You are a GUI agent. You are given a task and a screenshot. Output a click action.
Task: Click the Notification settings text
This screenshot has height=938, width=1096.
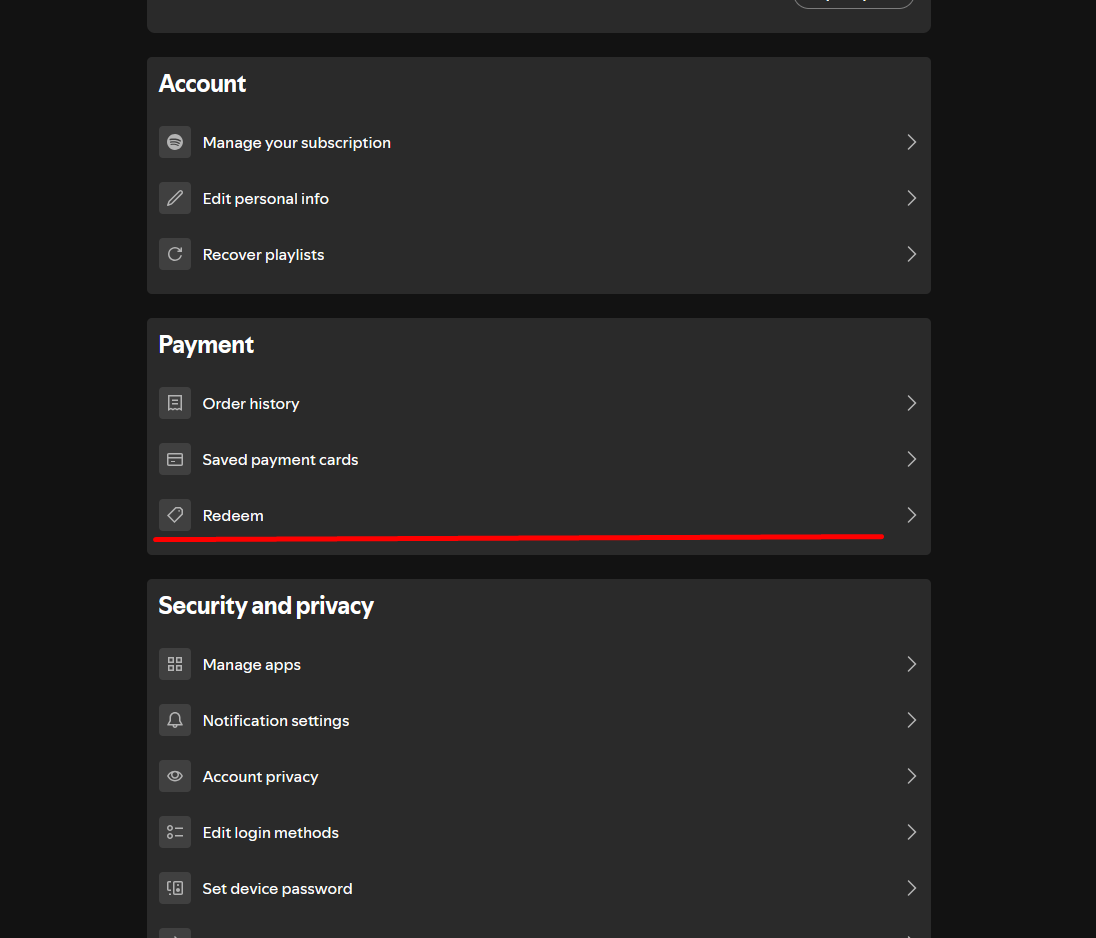pyautogui.click(x=276, y=721)
